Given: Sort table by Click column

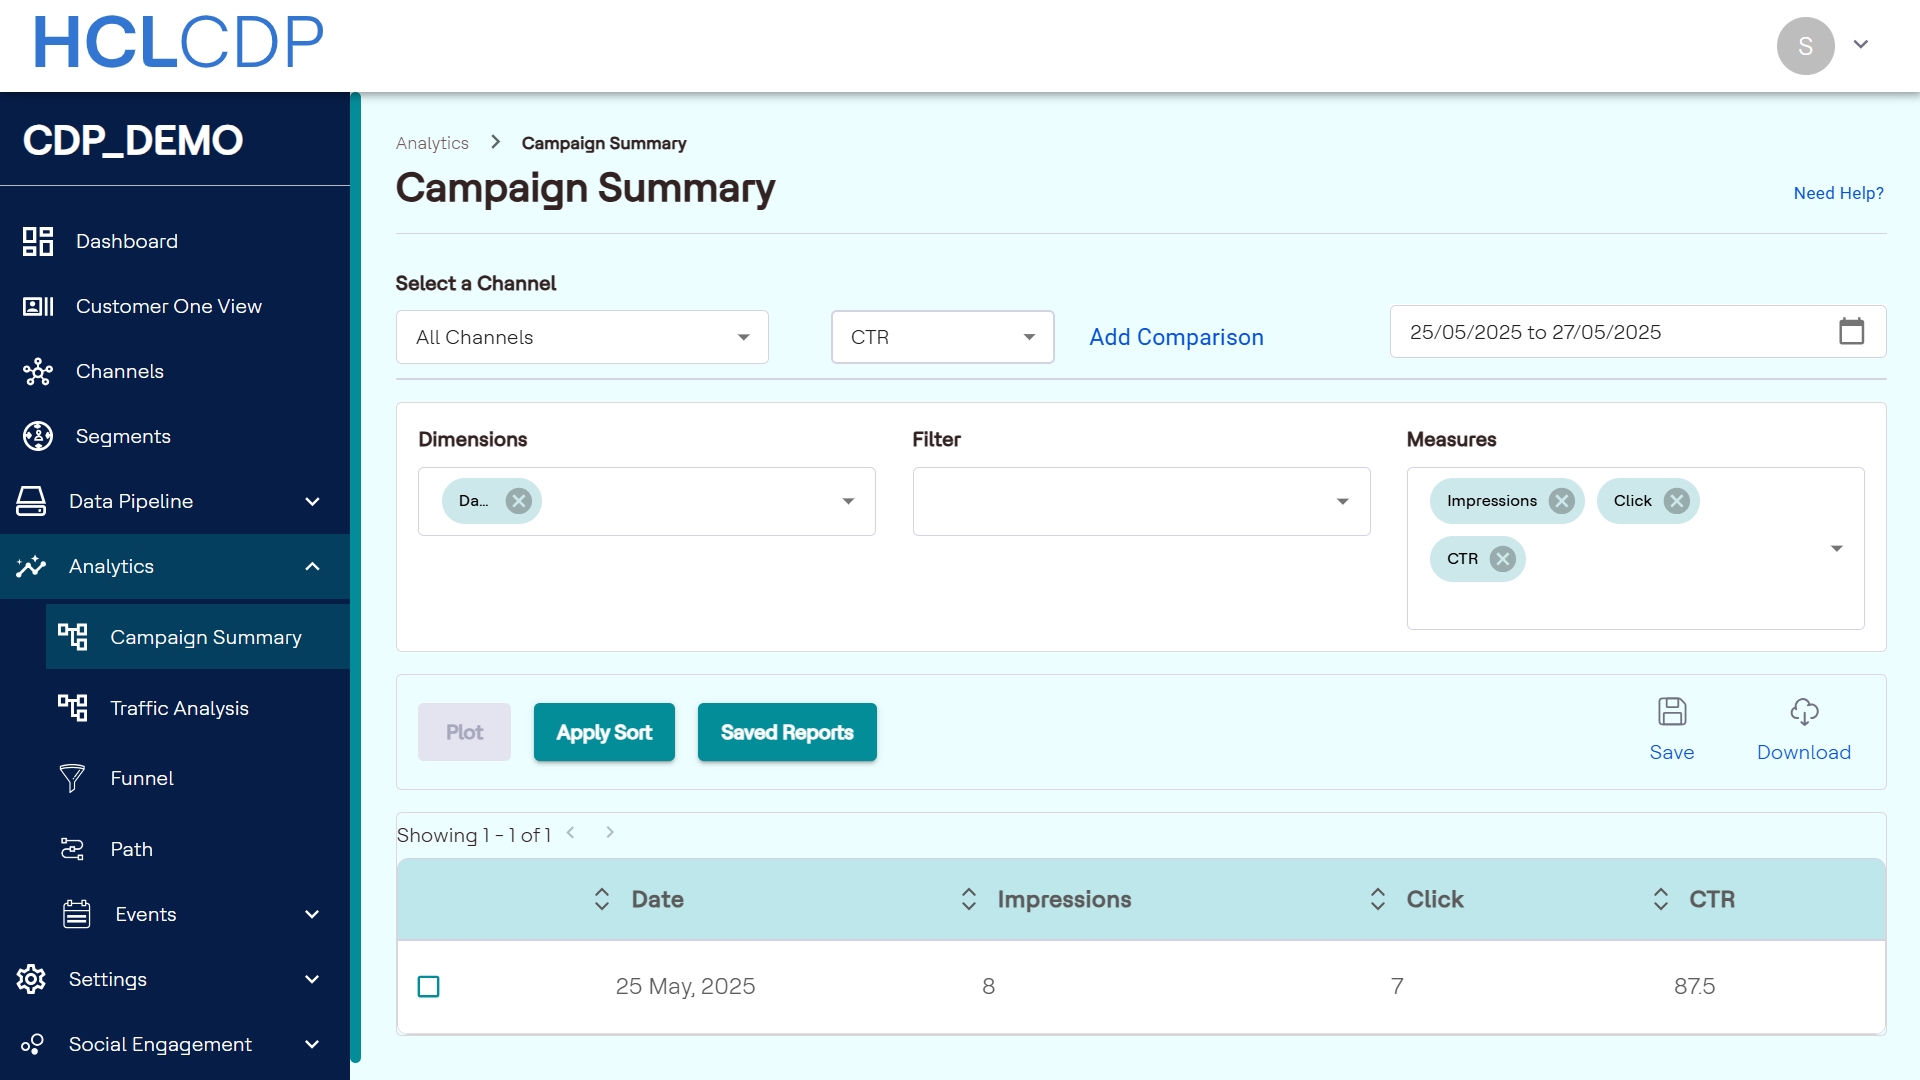Looking at the screenshot, I should click(x=1377, y=899).
